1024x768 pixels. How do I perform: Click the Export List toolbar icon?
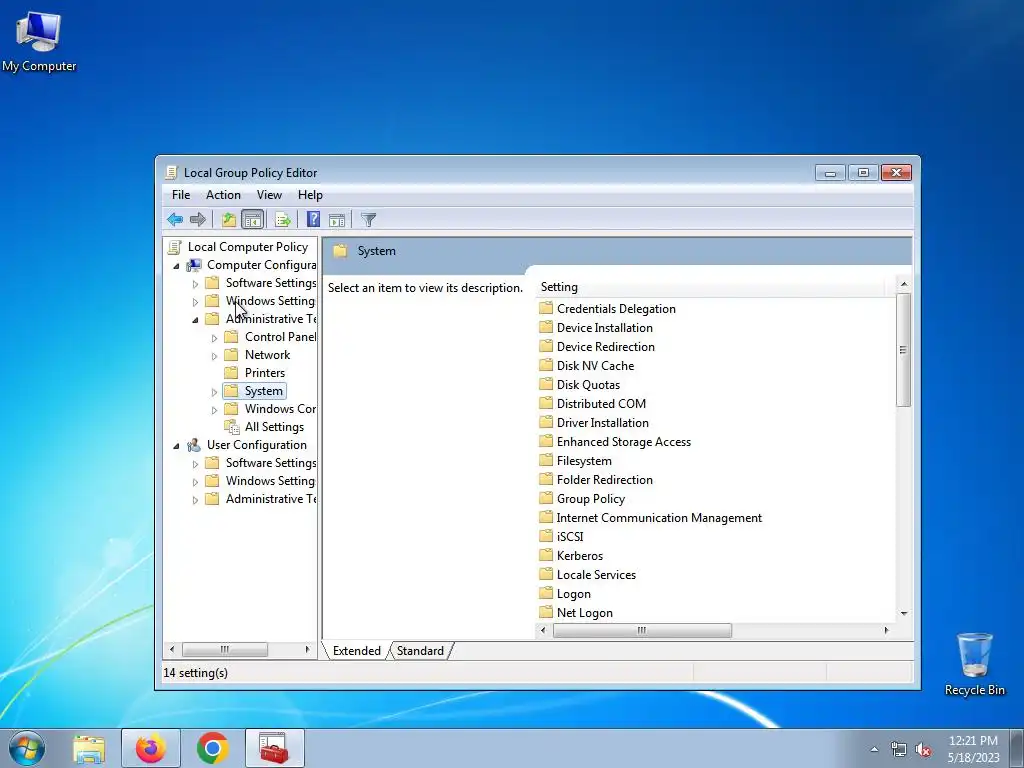(283, 219)
